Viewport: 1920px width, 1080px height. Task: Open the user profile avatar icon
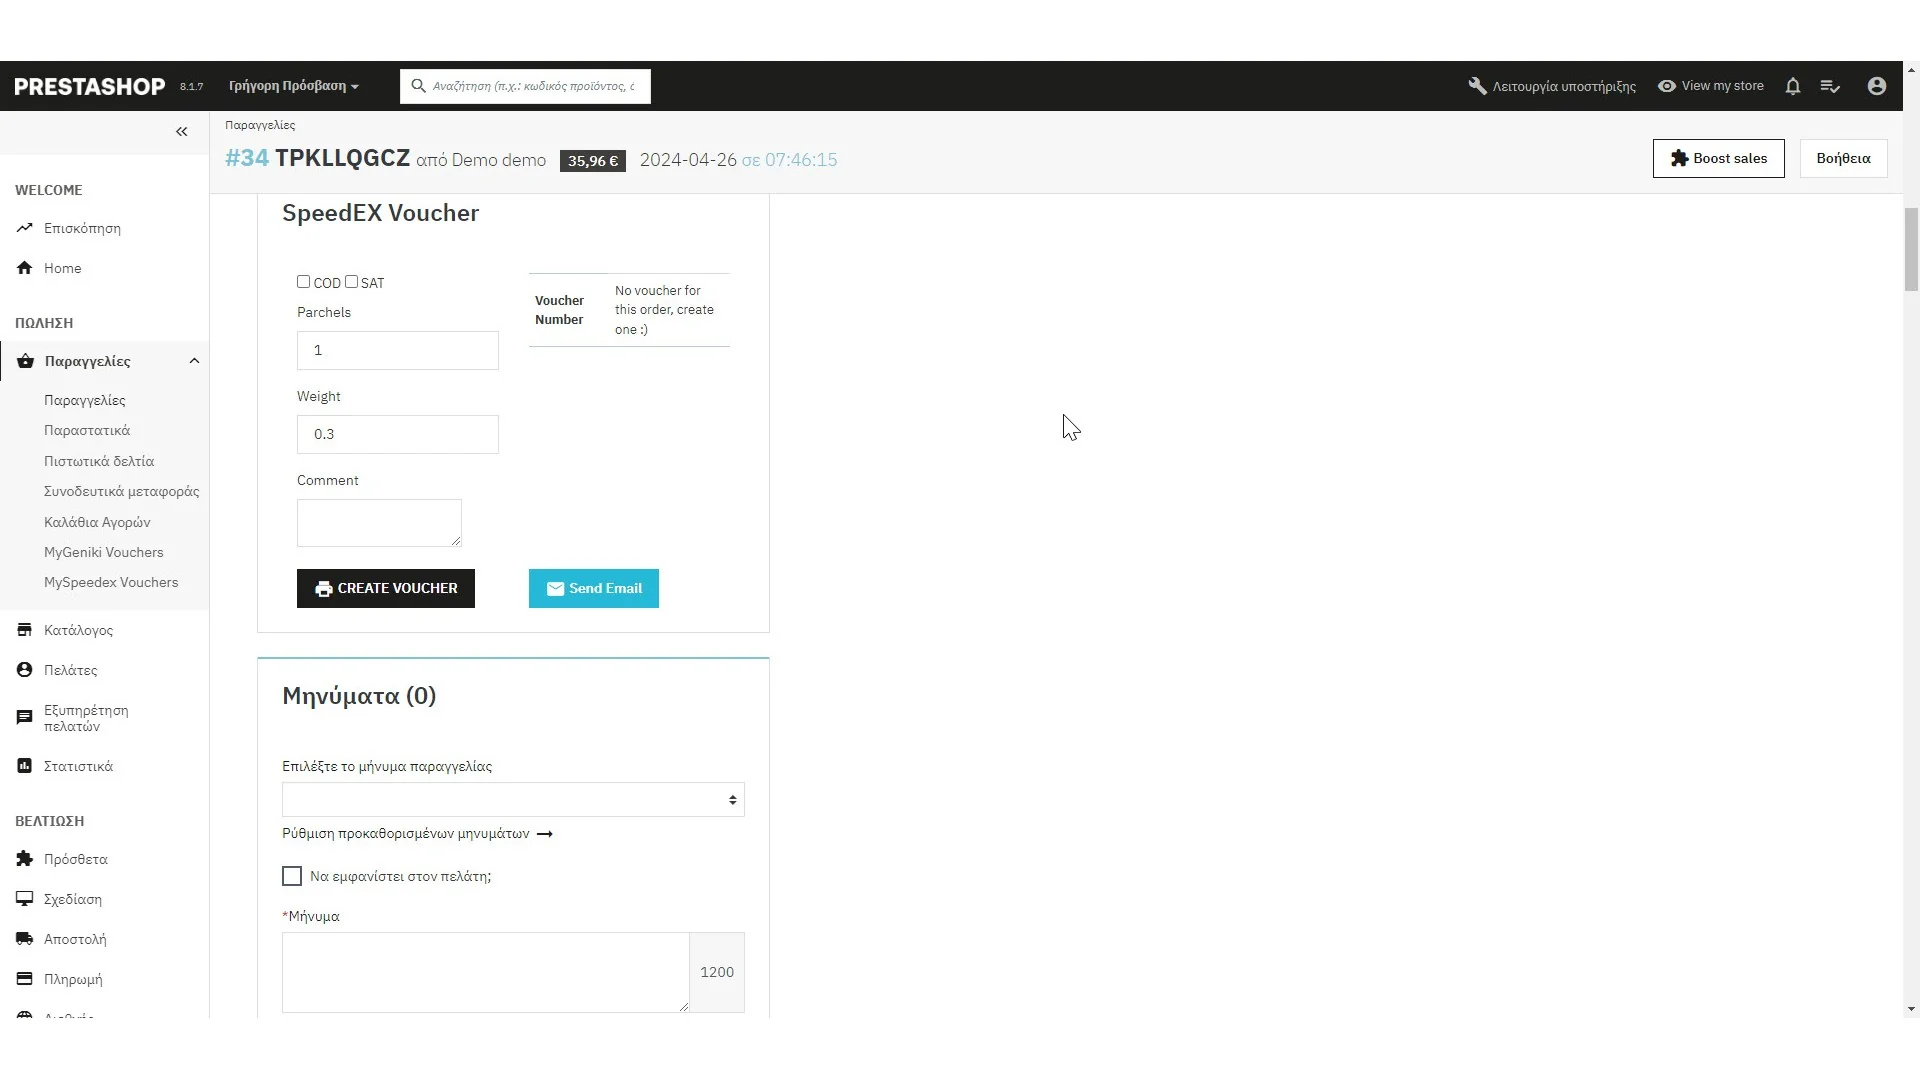[x=1877, y=86]
